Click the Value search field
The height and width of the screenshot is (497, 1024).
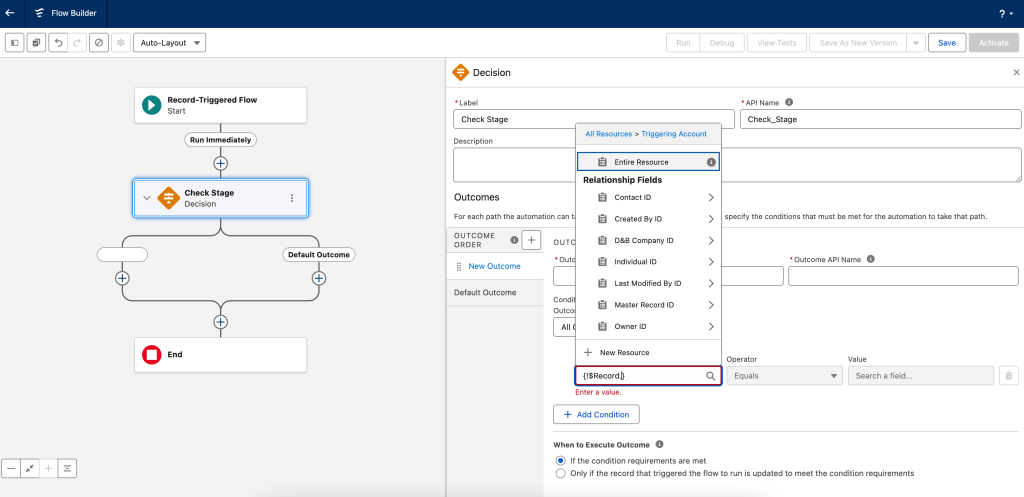point(921,376)
